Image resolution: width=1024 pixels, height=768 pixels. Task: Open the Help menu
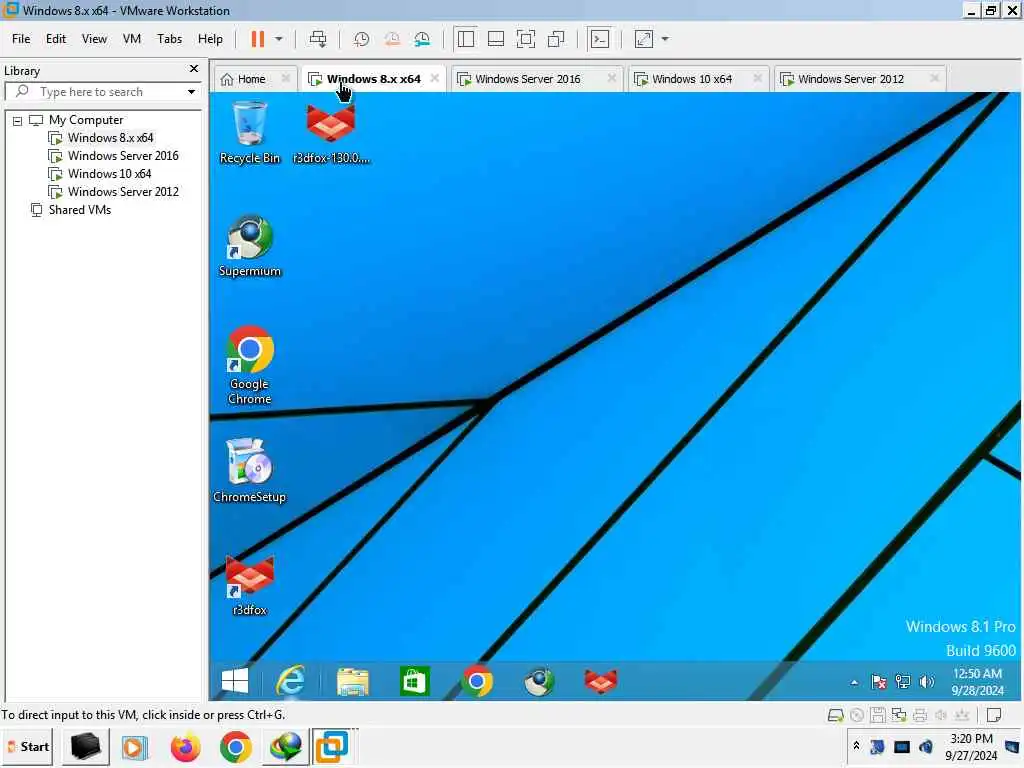point(210,39)
